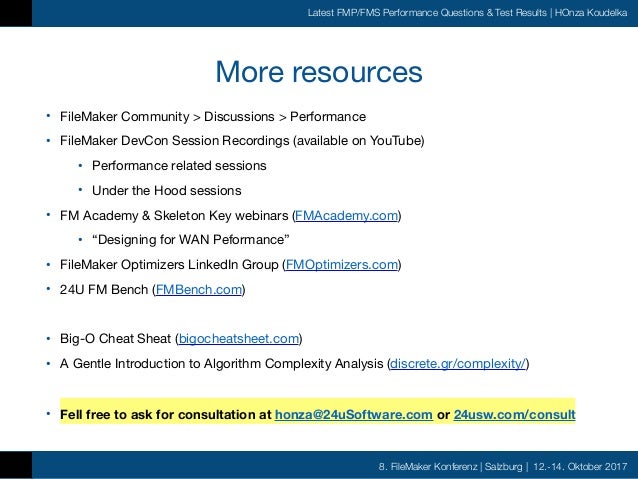638x479 pixels.
Task: Open the discrete.gr/complexity/ link
Action: tap(458, 363)
